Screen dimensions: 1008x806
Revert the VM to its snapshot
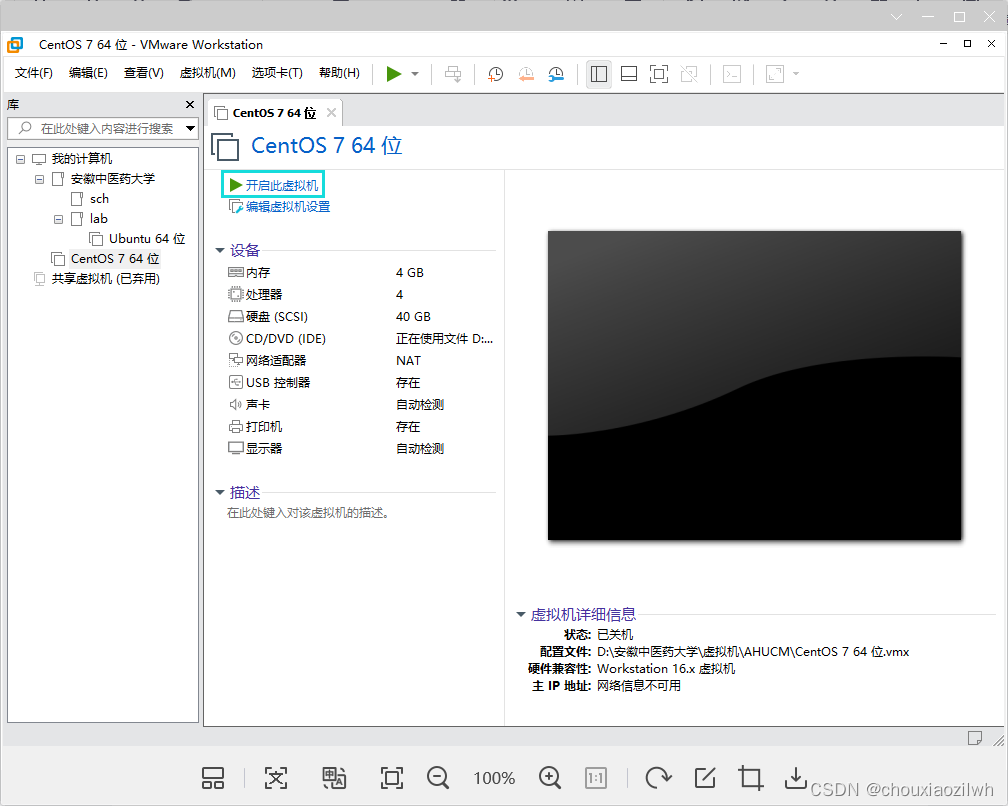pyautogui.click(x=526, y=73)
